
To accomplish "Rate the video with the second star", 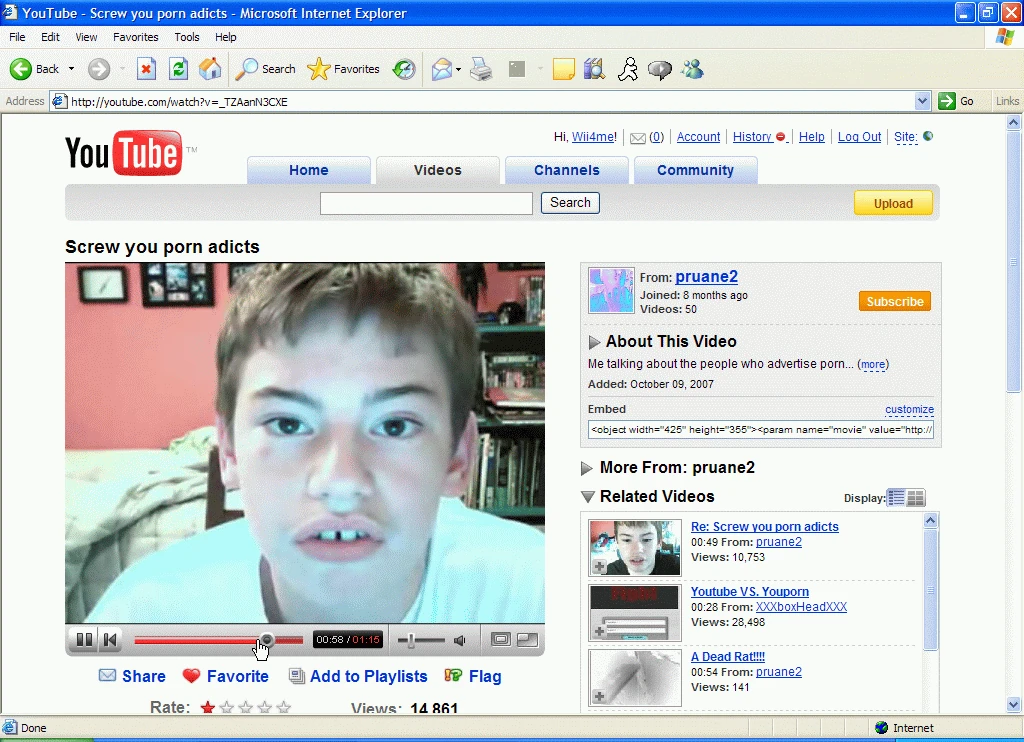I will pos(227,707).
